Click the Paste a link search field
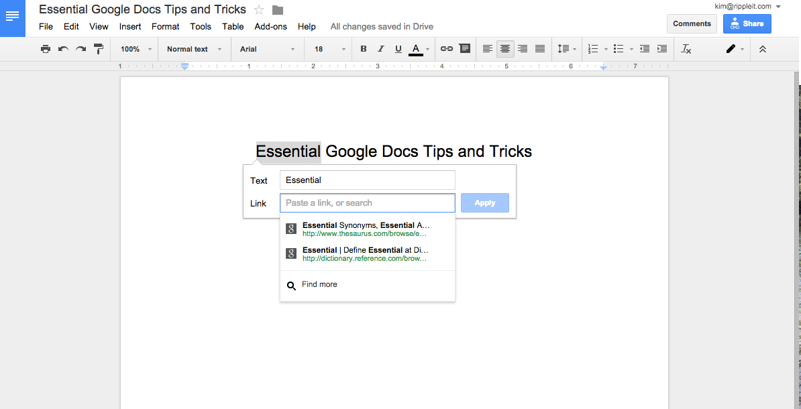This screenshot has width=801, height=409. click(367, 203)
